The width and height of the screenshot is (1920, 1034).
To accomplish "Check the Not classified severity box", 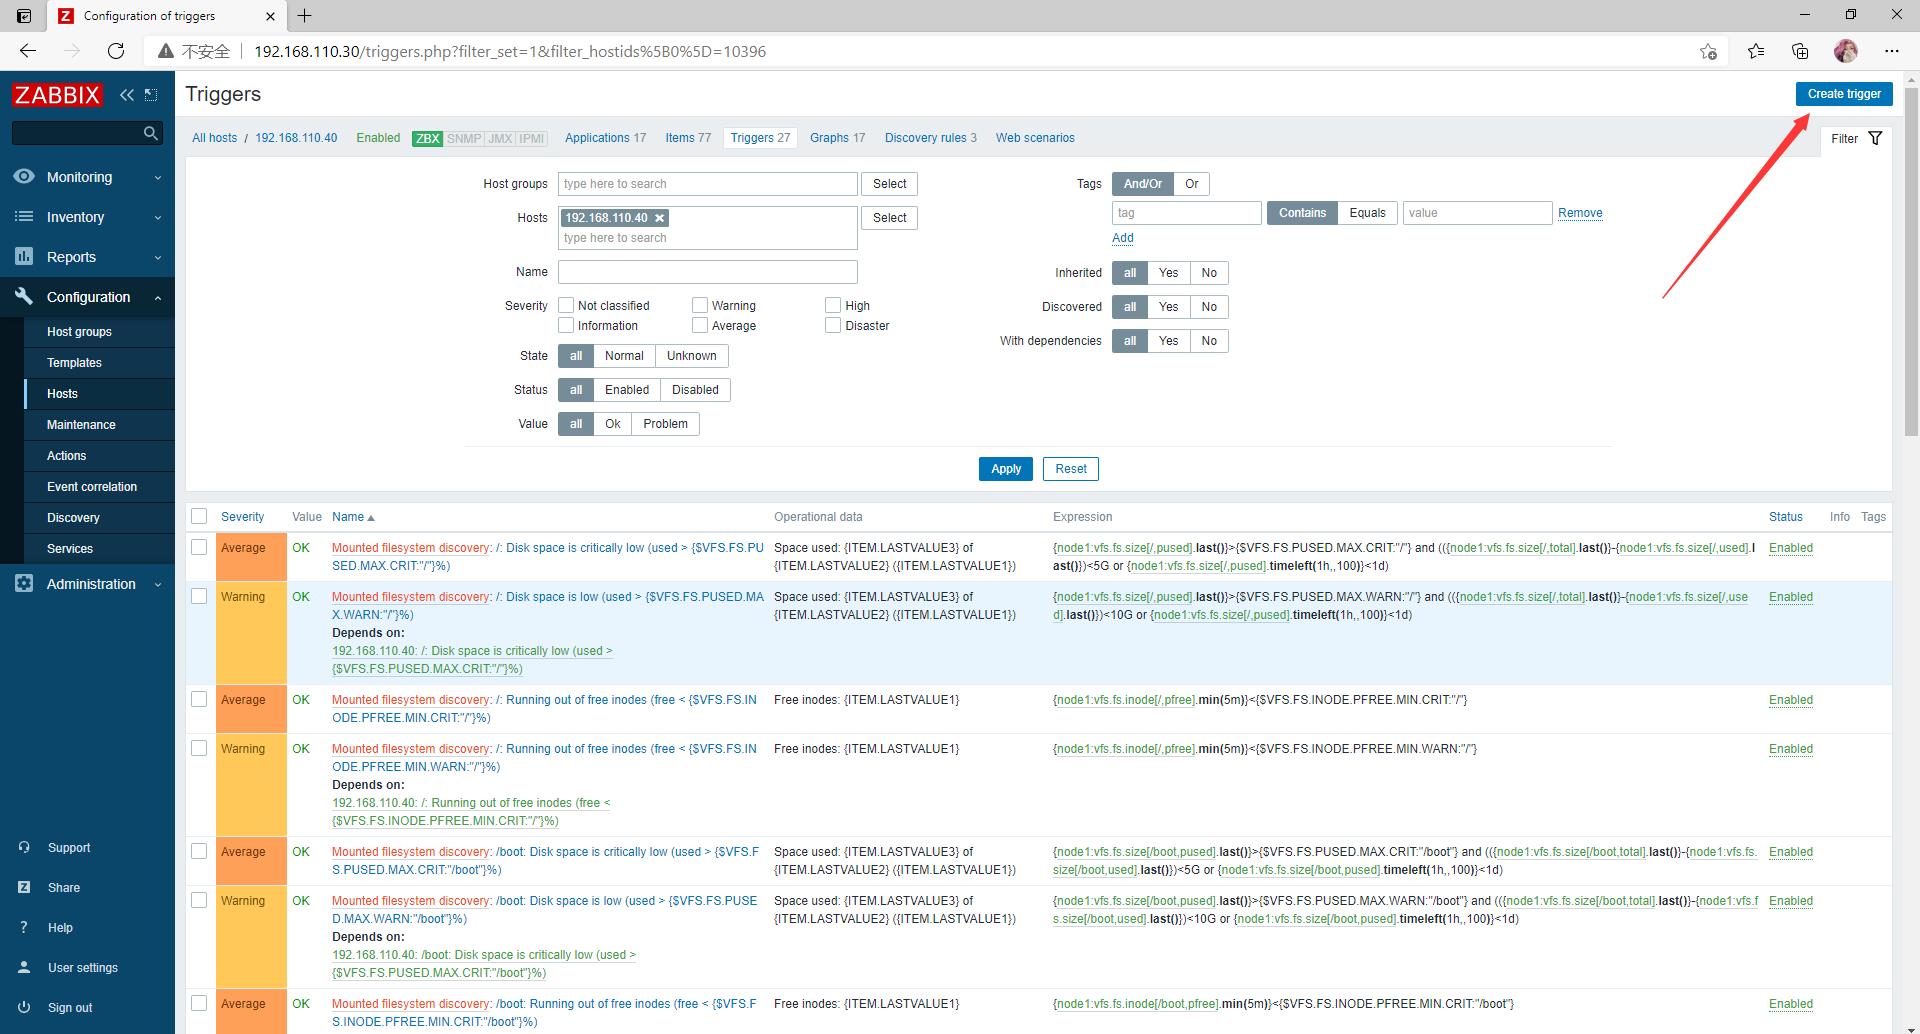I will click(566, 305).
